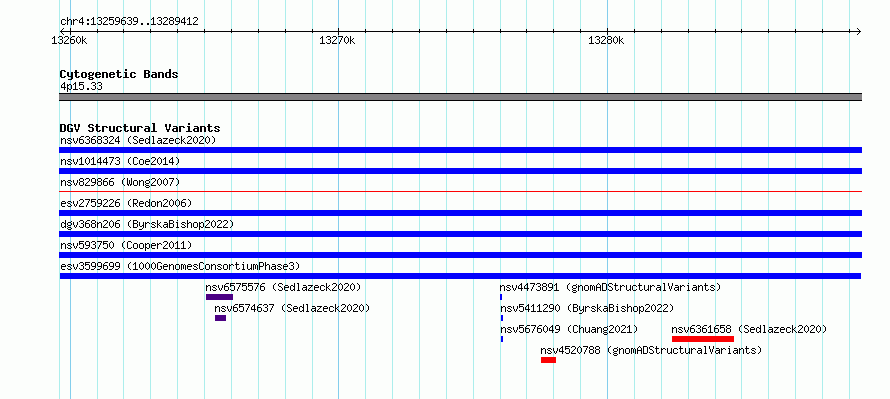Image resolution: width=890 pixels, height=399 pixels.
Task: Click the nsv829866 (Wong2007) label
Action: coord(120,182)
